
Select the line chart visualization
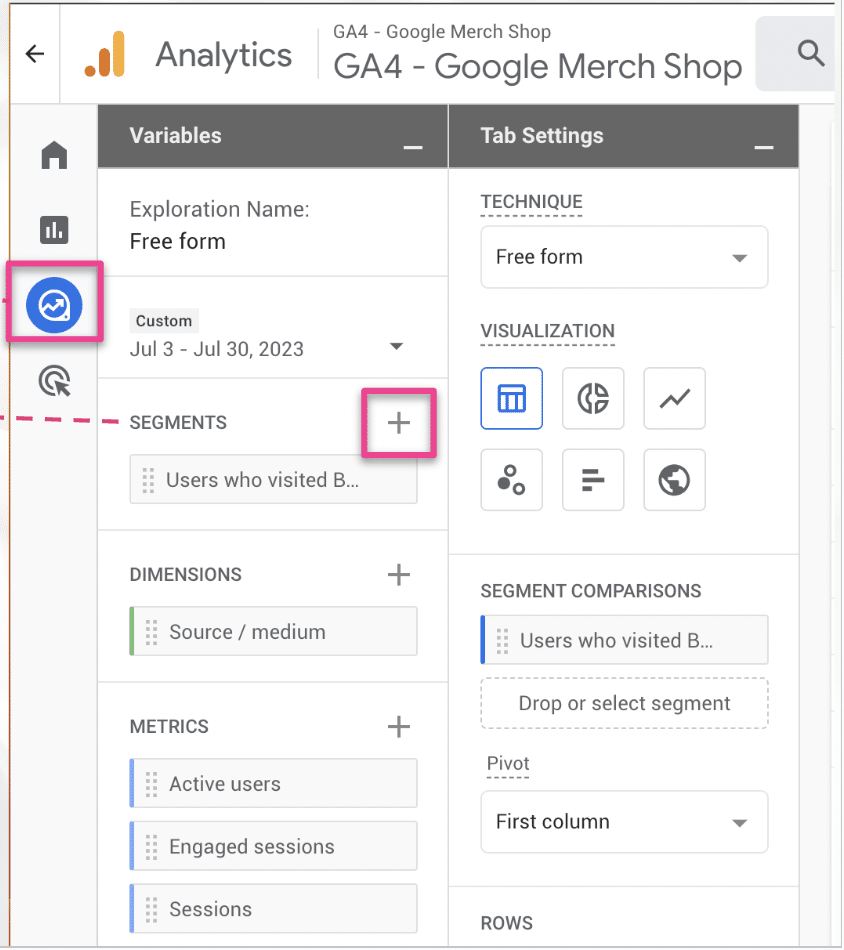pos(674,398)
